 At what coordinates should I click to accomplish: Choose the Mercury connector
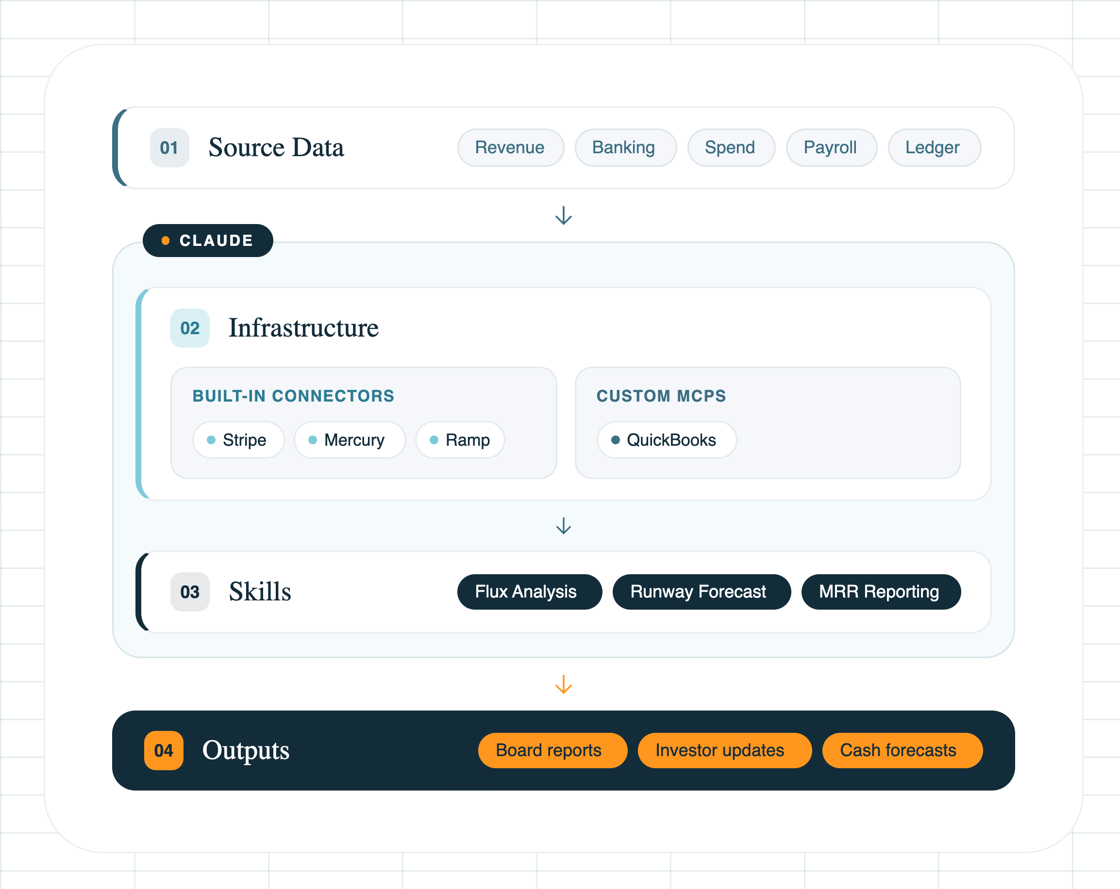pos(349,440)
